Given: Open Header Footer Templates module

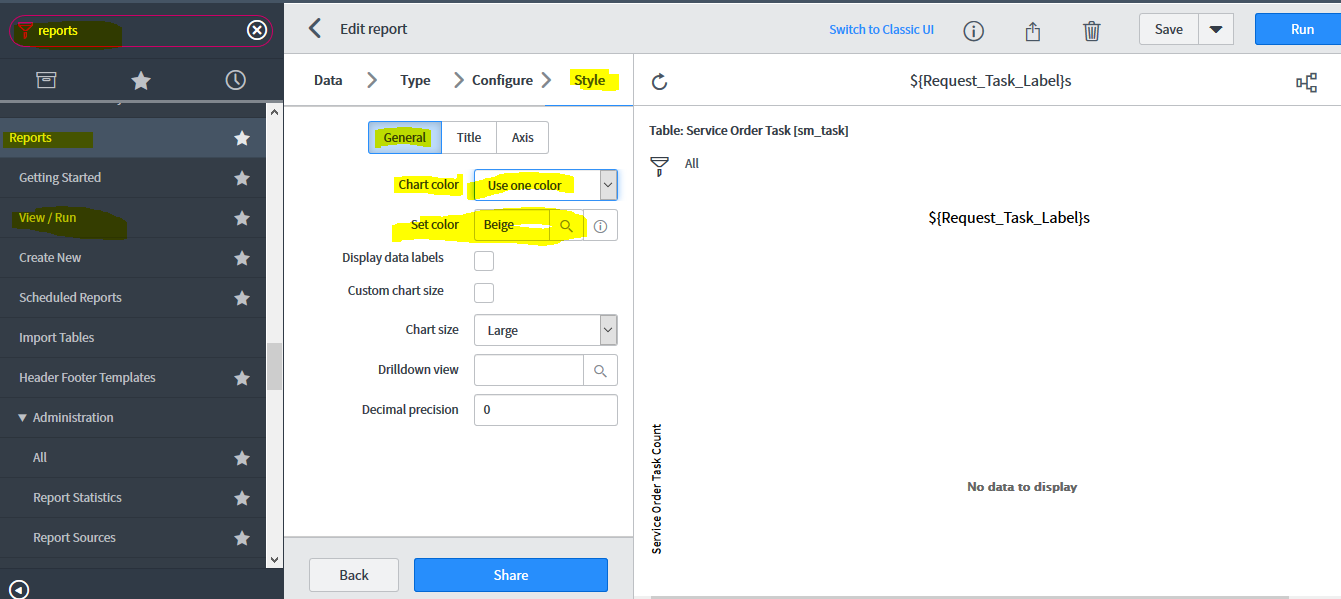Looking at the screenshot, I should [87, 378].
